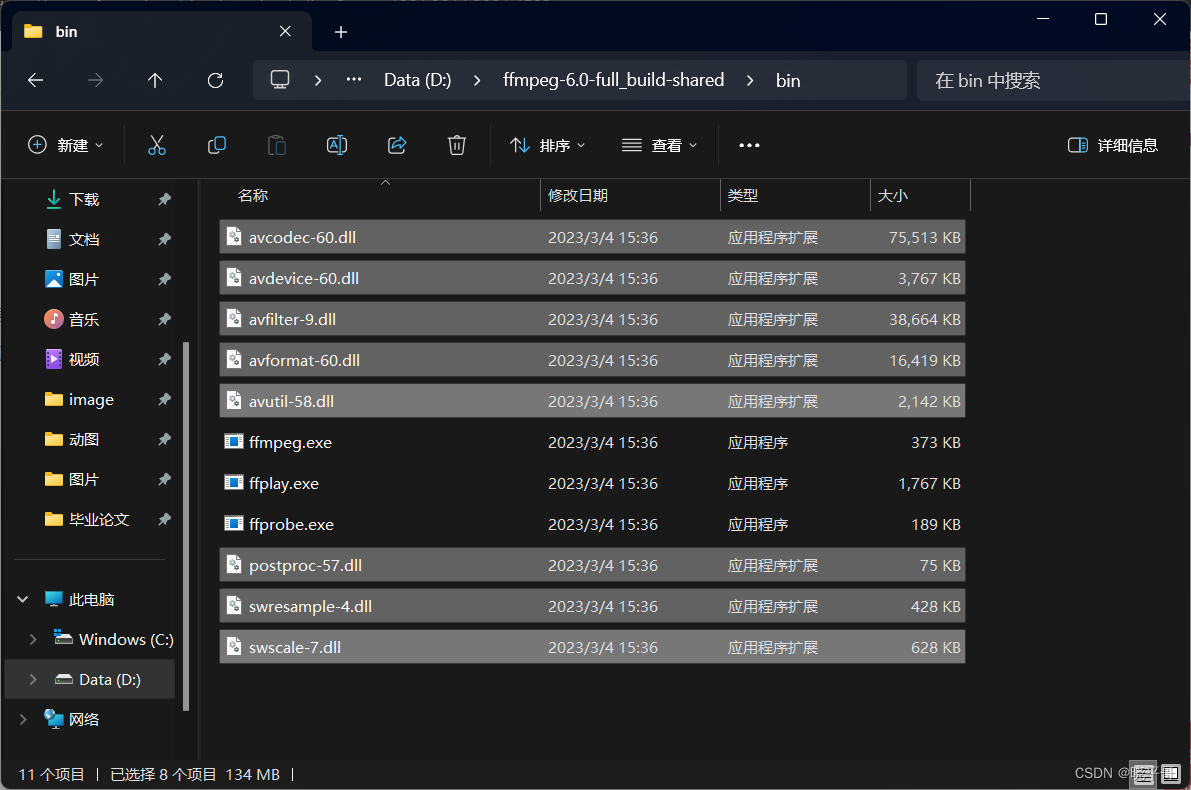
Task: Sort by 名称 column header
Action: [253, 195]
